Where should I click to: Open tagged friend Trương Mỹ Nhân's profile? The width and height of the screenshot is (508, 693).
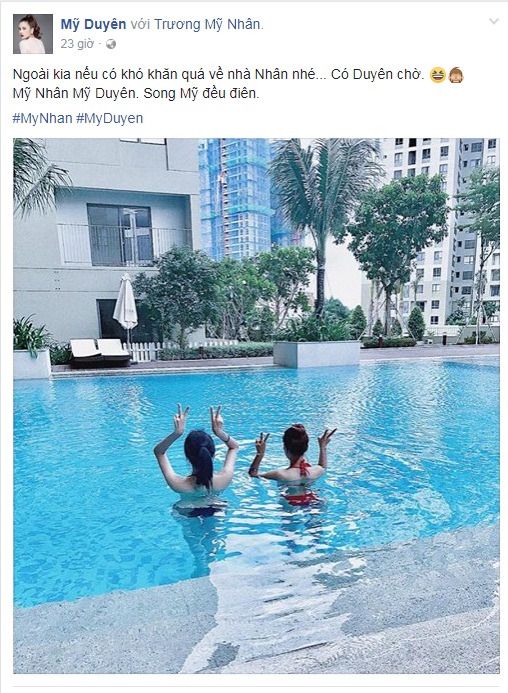pyautogui.click(x=207, y=24)
